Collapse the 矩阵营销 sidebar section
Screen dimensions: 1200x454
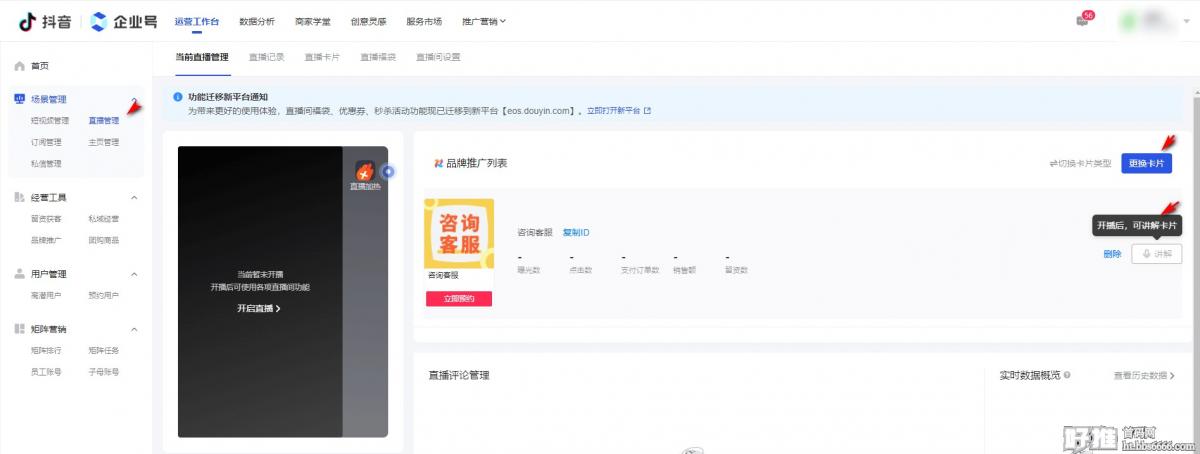tap(135, 329)
